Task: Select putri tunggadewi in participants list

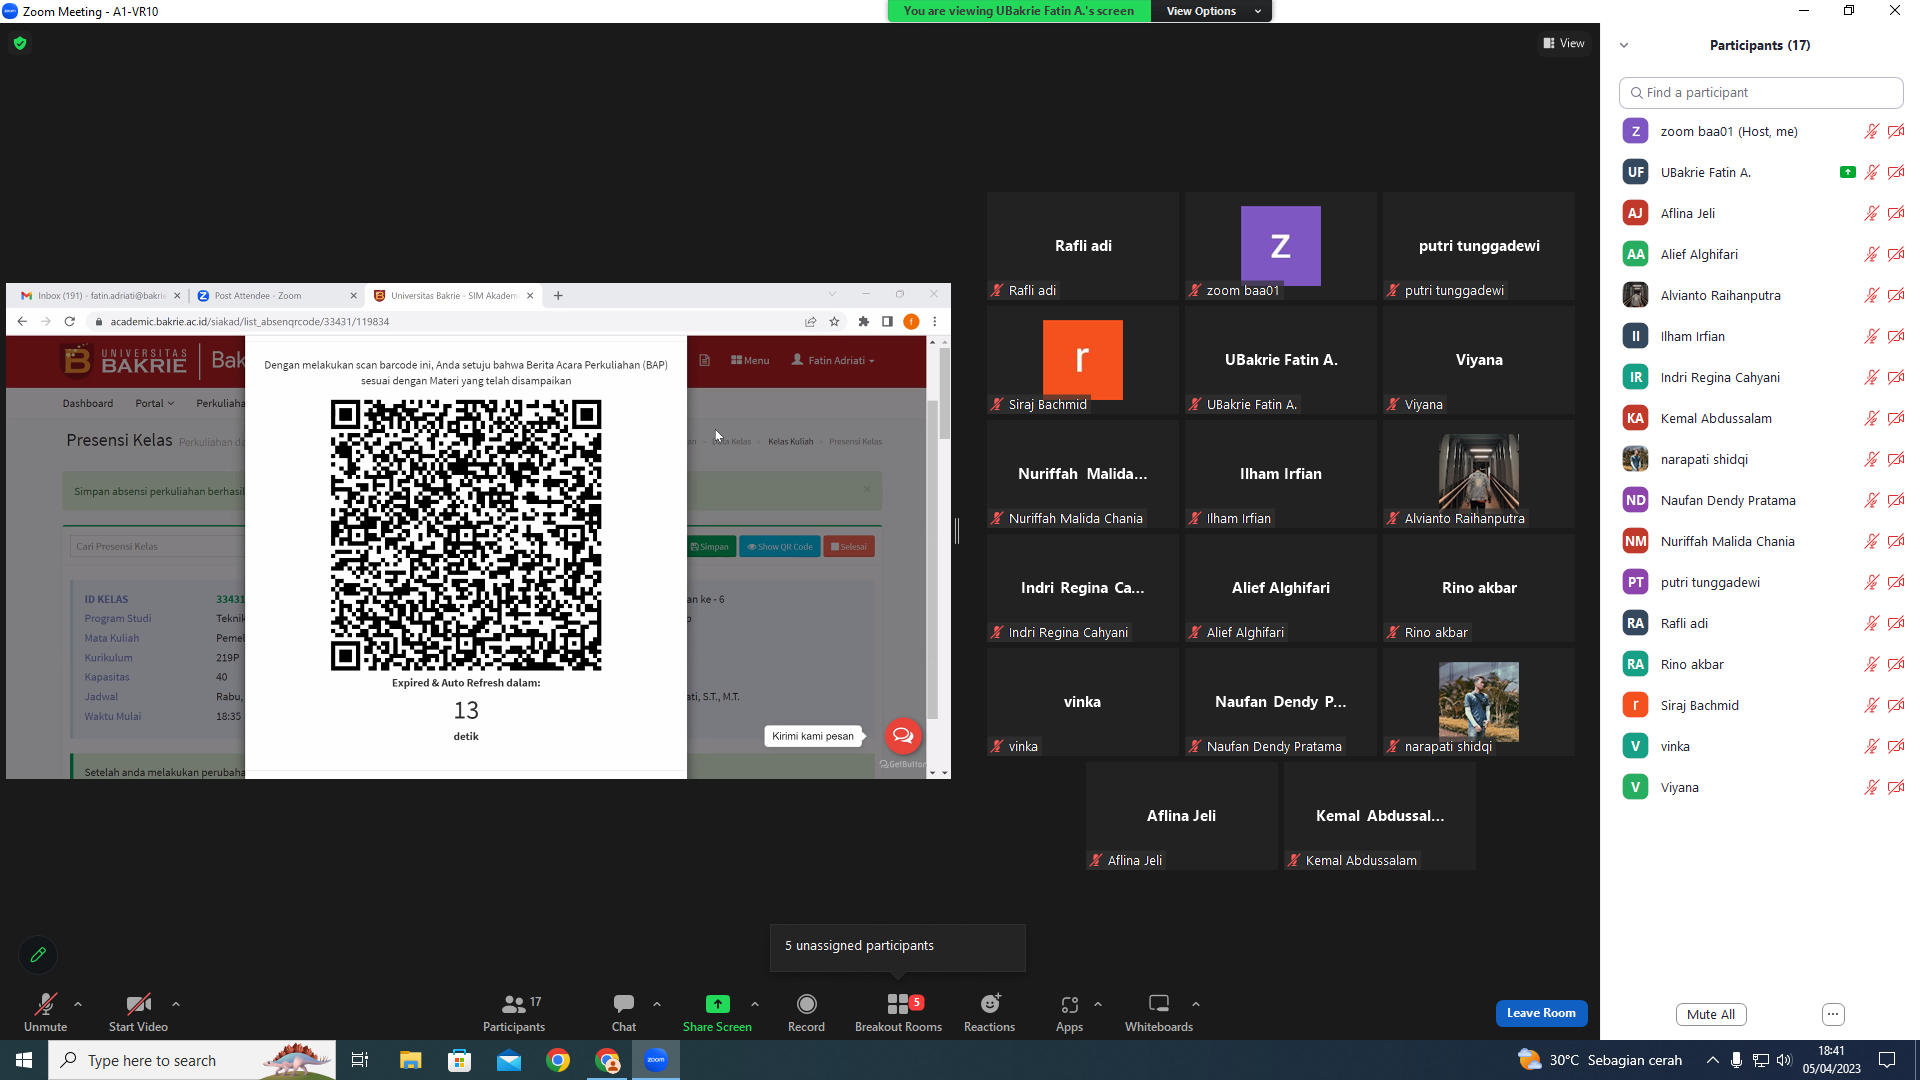Action: pos(1761,582)
